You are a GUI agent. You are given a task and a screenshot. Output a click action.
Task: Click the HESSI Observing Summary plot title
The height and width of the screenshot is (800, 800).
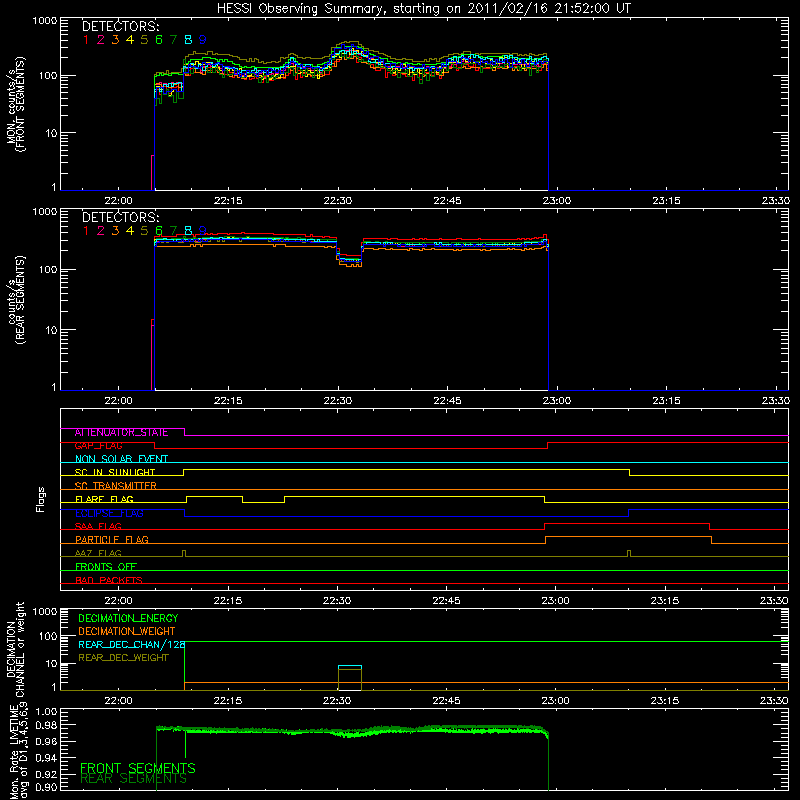(x=423, y=8)
